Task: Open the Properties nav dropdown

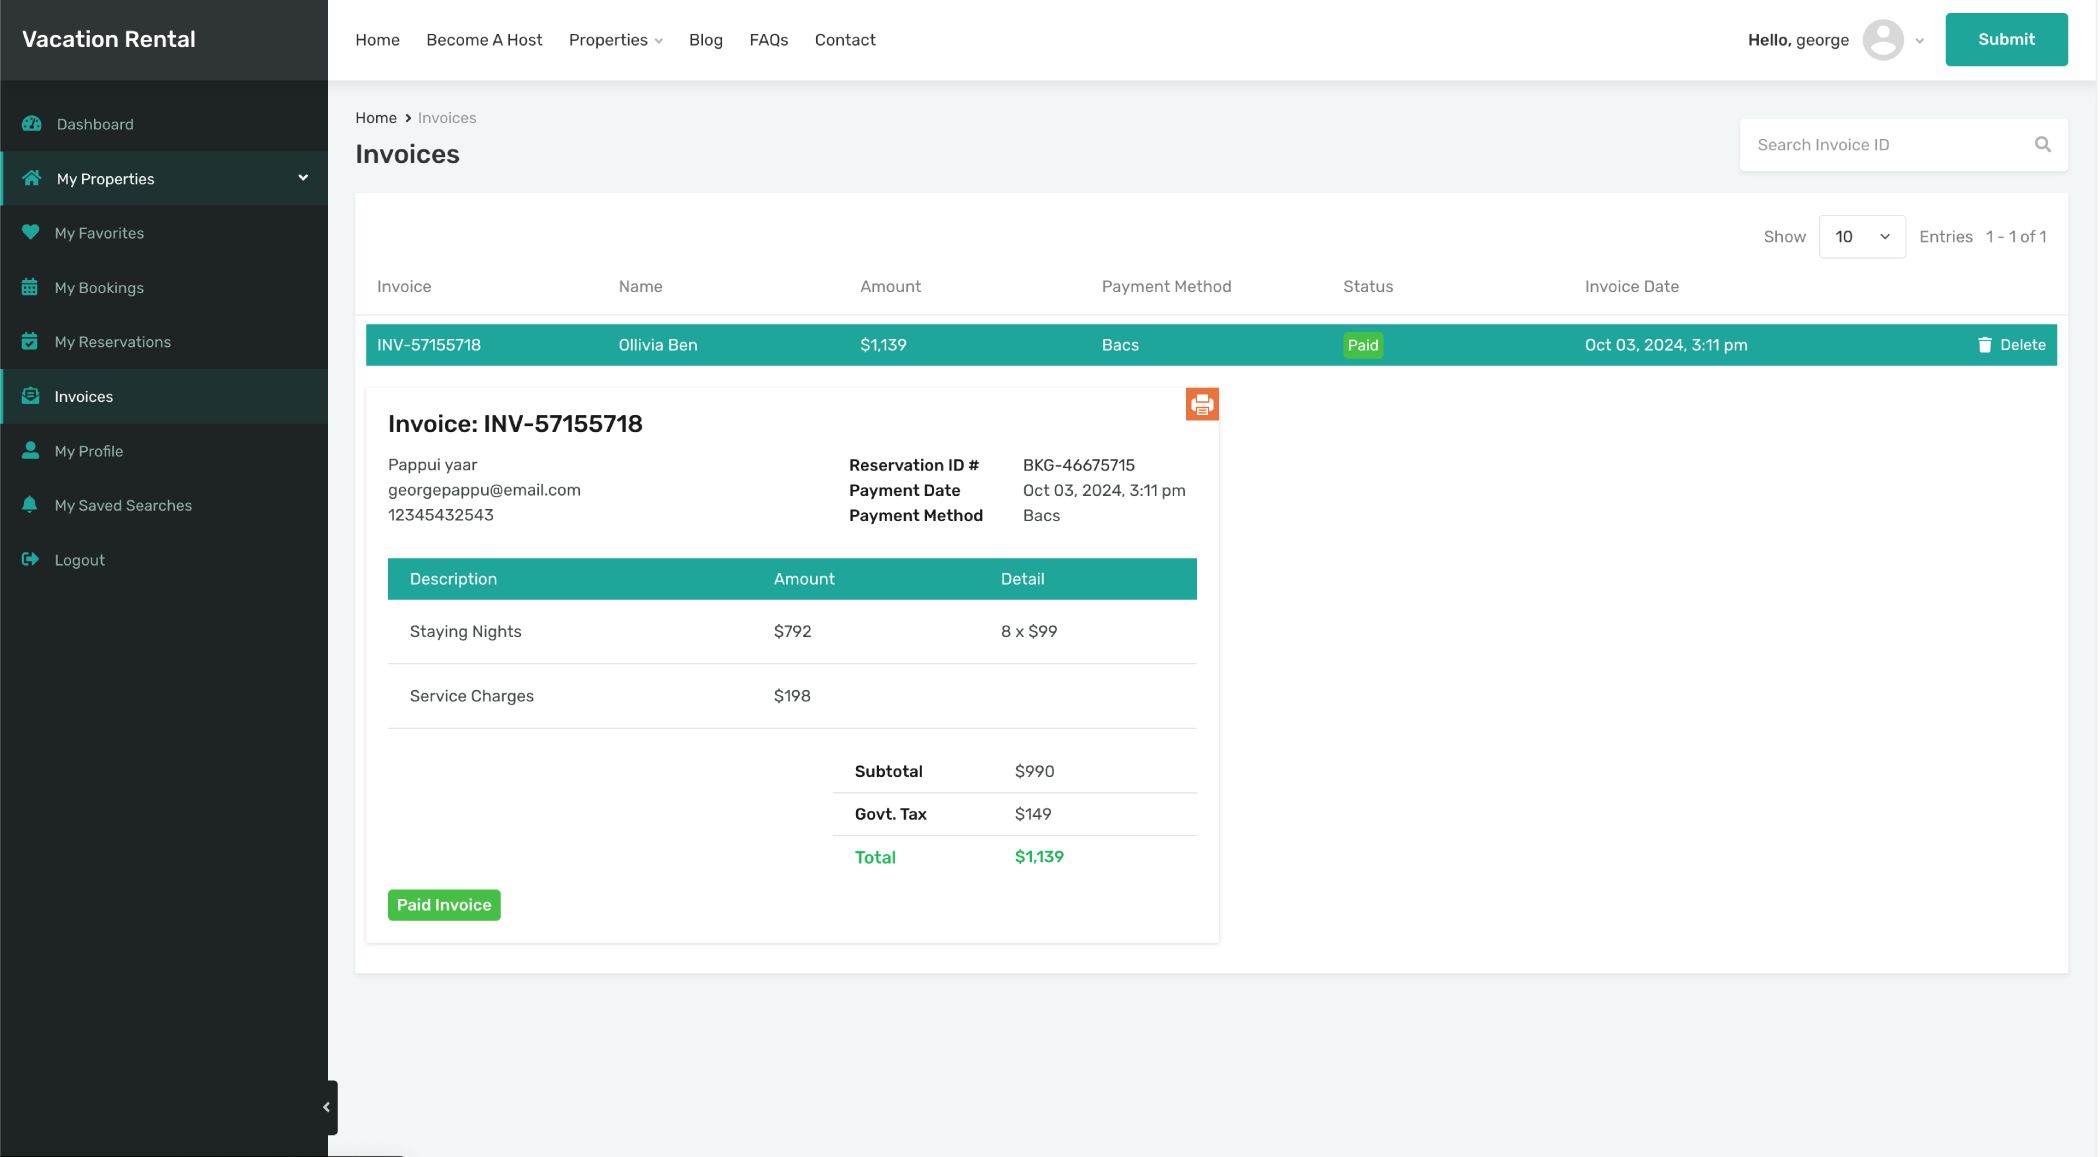Action: point(615,40)
